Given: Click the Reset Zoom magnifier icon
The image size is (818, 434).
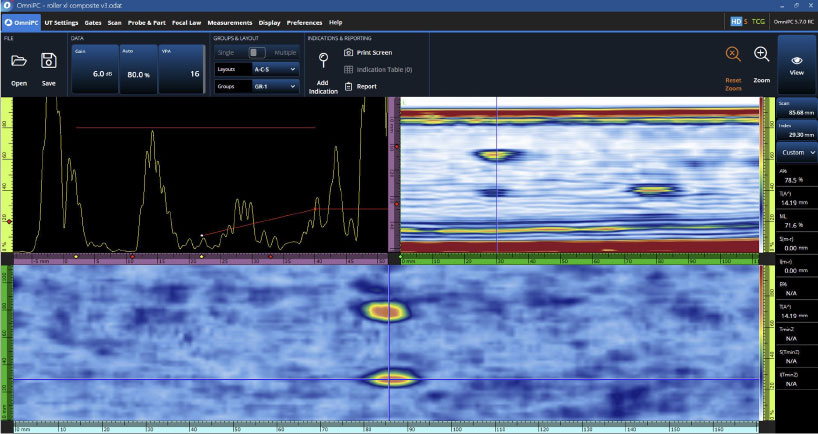Looking at the screenshot, I should 733,55.
